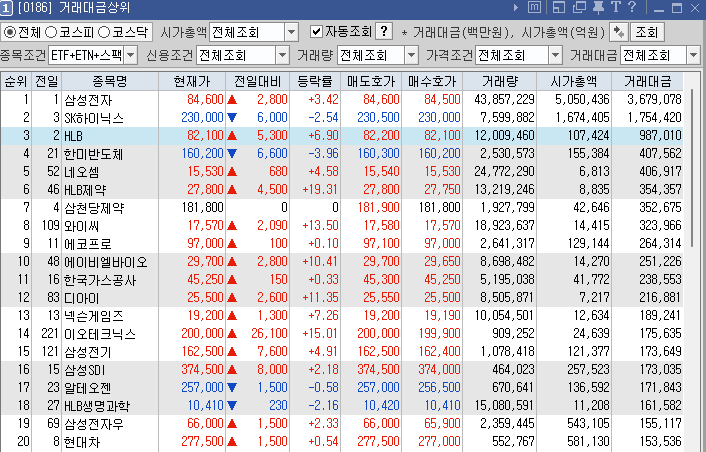Select the 에이비엘바이오 stock name

click(105, 262)
